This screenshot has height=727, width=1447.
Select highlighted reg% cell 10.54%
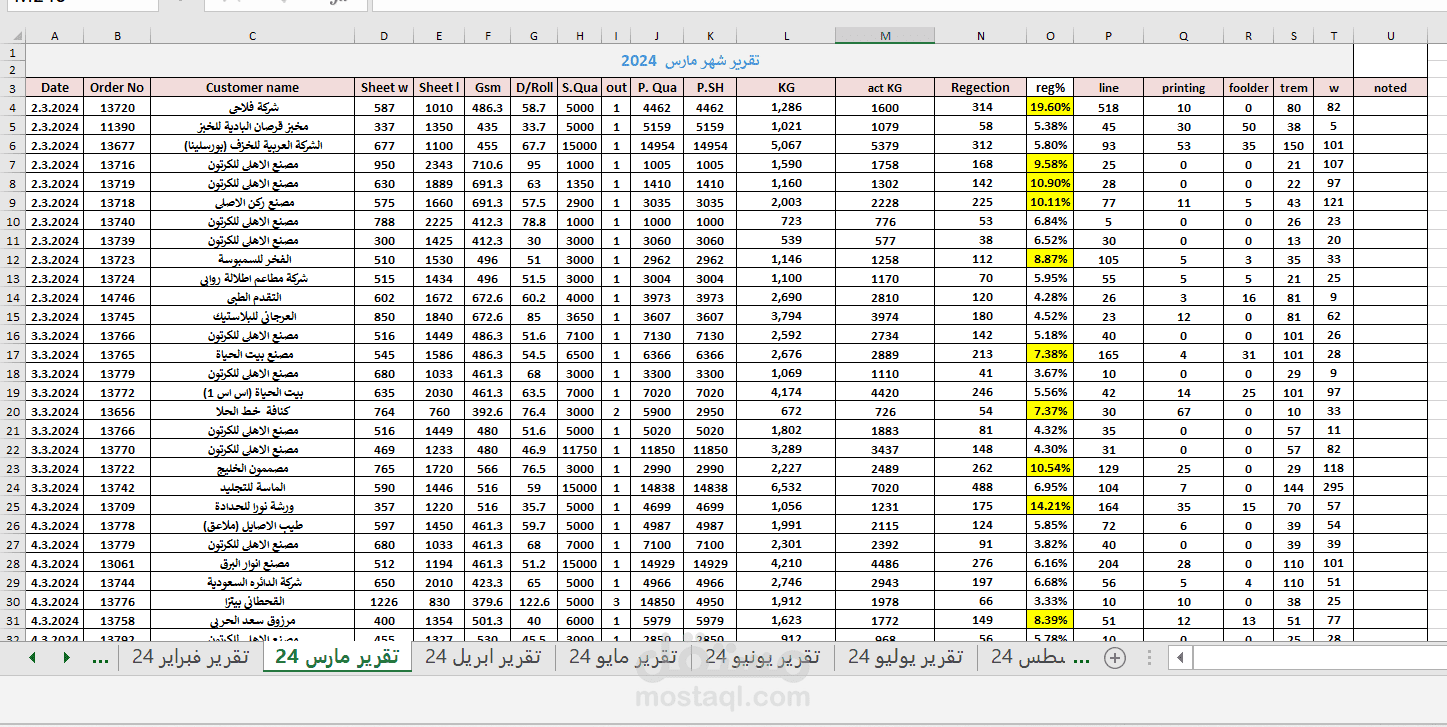pyautogui.click(x=1050, y=468)
